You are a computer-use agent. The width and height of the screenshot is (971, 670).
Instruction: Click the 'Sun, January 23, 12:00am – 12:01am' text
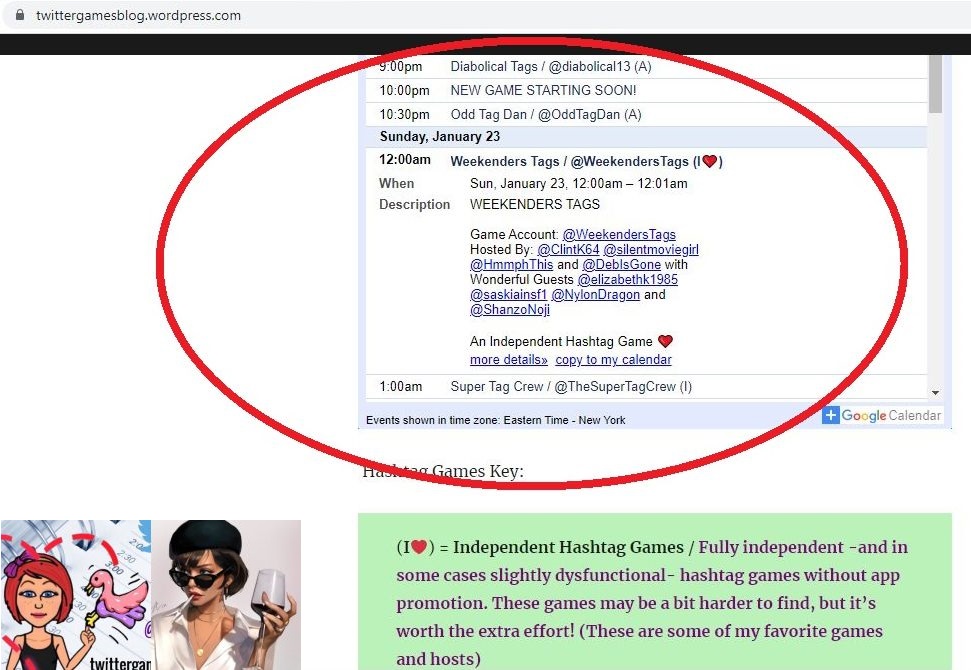[x=578, y=184]
